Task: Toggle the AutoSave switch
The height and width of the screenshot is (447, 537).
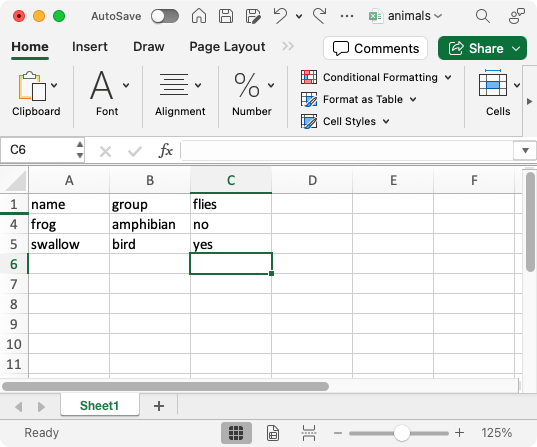Action: pos(165,16)
